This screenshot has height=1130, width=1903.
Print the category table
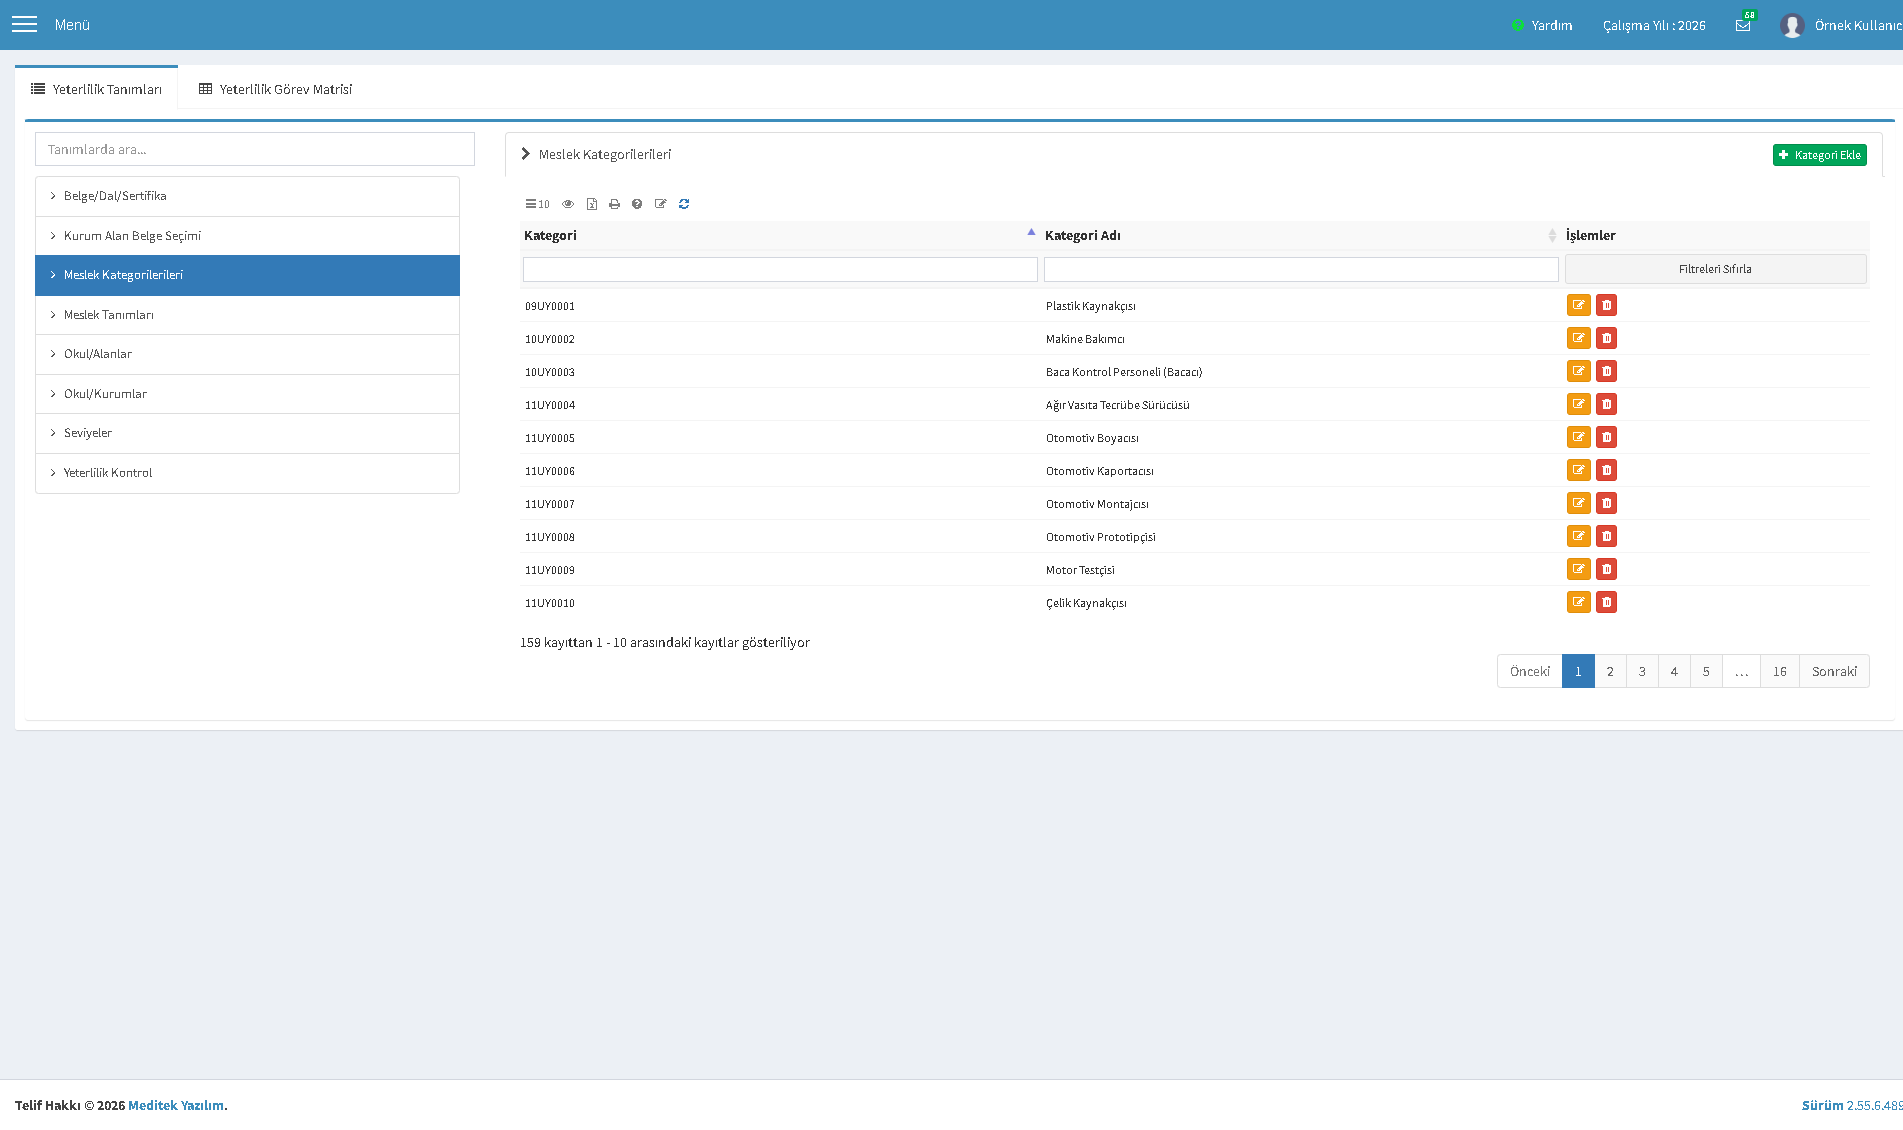point(614,204)
